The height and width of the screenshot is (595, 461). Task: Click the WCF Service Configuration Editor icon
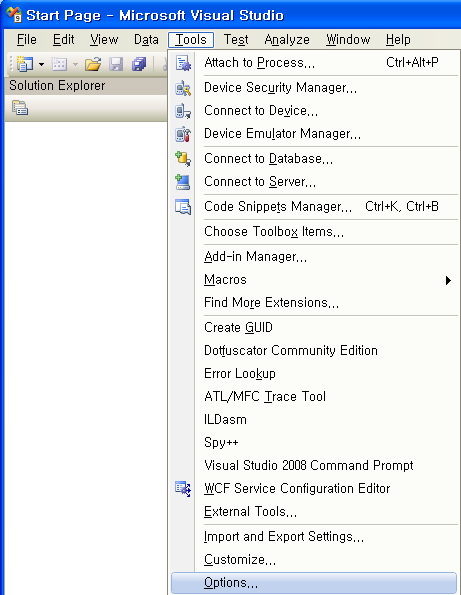click(x=183, y=489)
